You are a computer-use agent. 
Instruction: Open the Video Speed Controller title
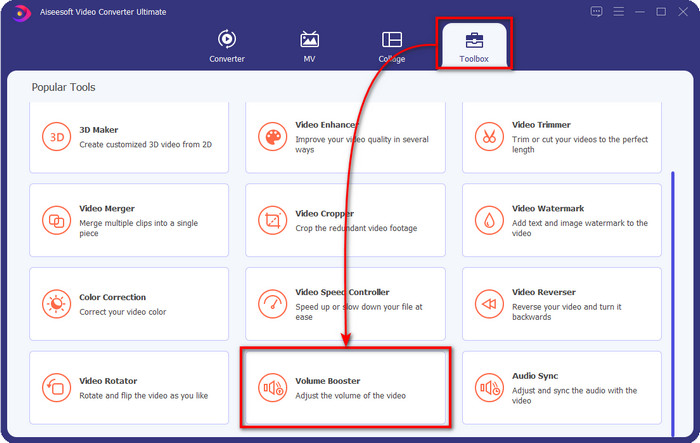point(342,292)
